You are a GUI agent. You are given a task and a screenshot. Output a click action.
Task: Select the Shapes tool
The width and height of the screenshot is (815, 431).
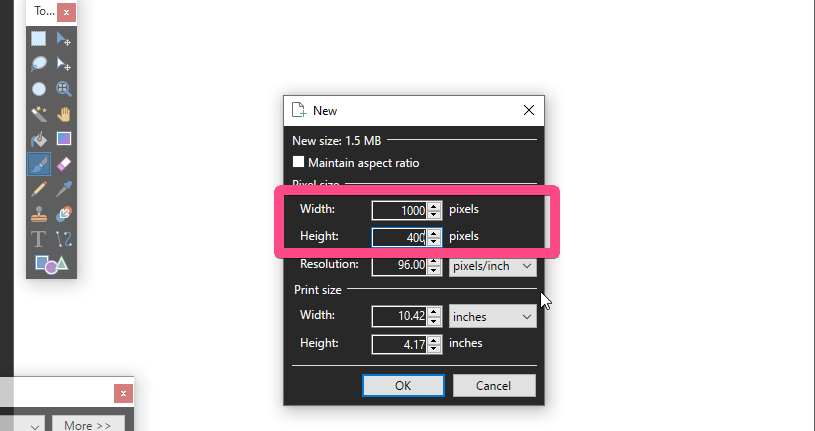tap(51, 265)
